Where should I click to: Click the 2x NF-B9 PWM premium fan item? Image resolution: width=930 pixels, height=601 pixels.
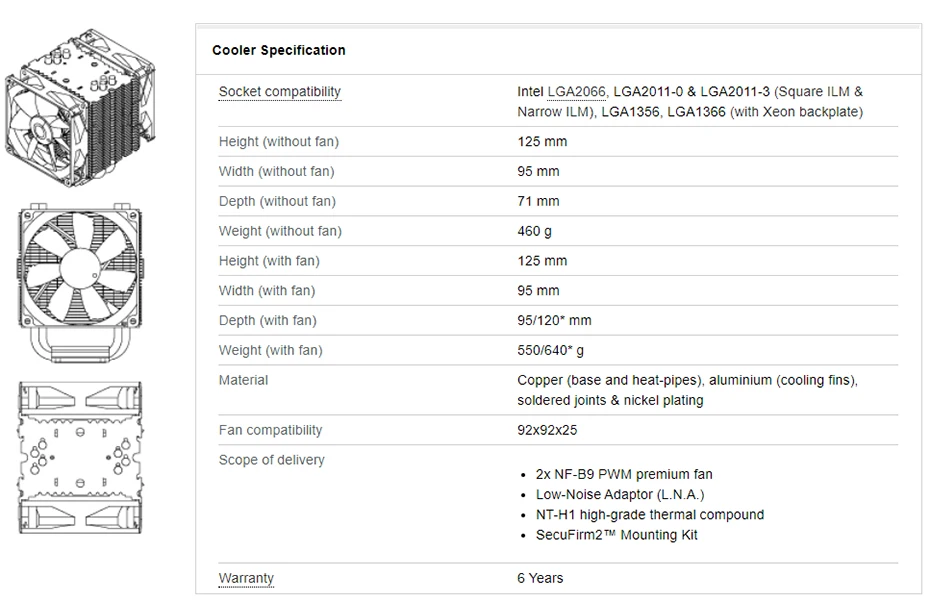(624, 474)
